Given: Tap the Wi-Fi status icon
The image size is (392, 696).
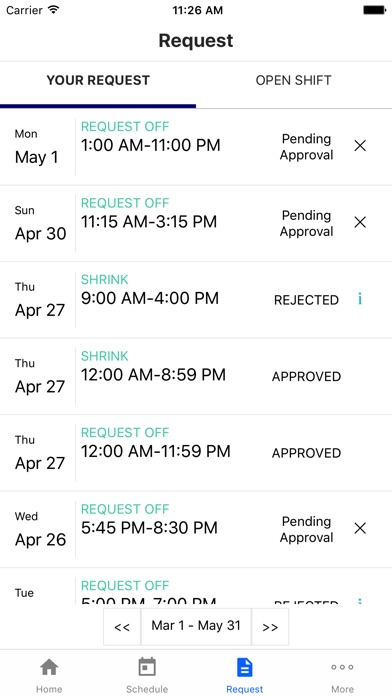Looking at the screenshot, I should 54,10.
